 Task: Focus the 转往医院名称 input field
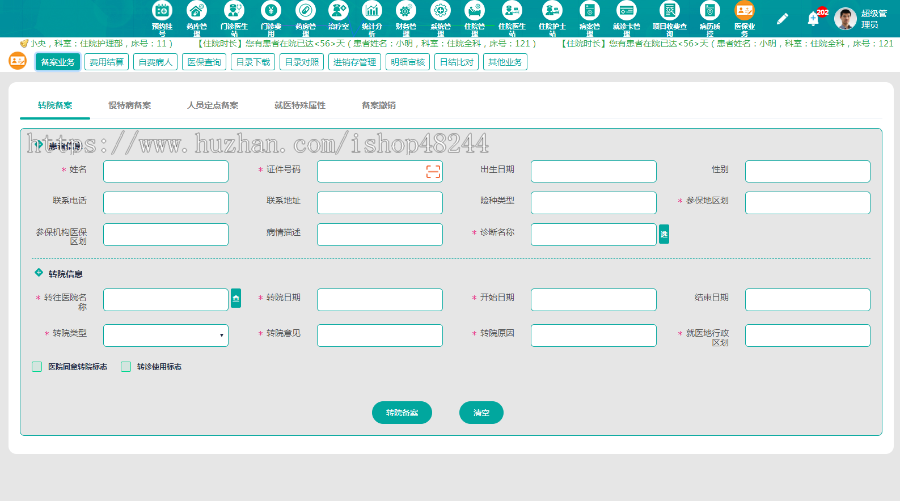pos(166,300)
